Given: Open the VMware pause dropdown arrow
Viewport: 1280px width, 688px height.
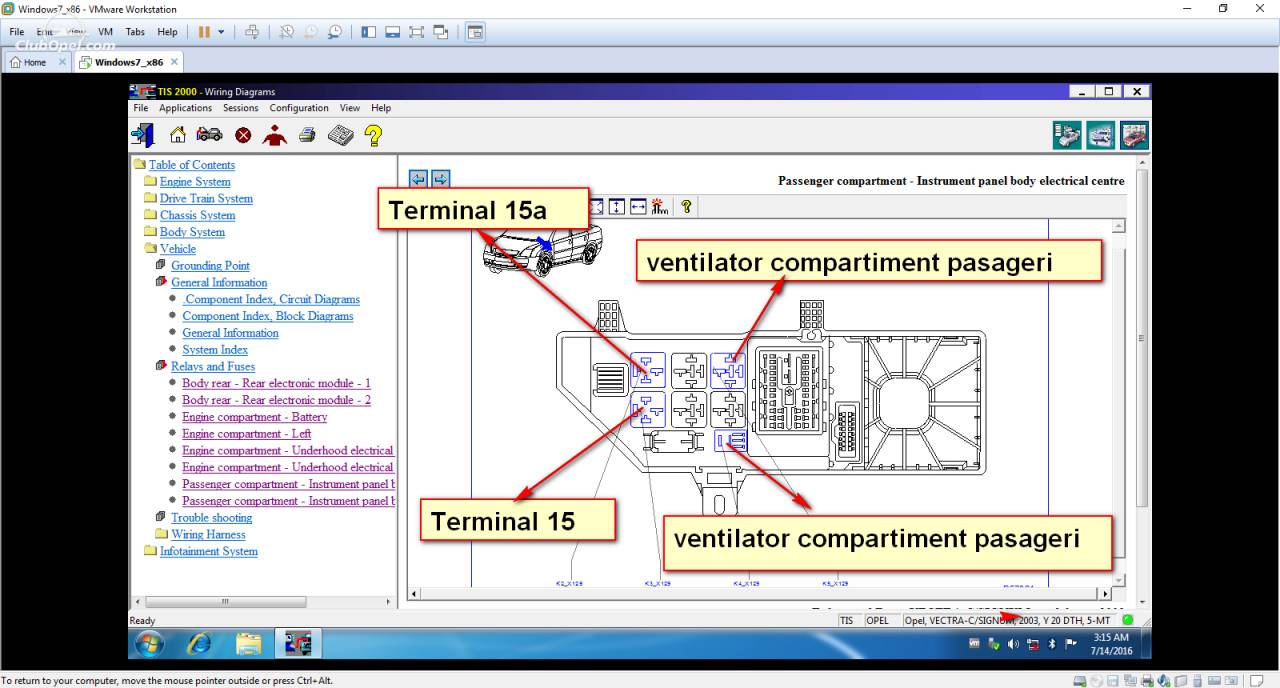Looking at the screenshot, I should (x=221, y=32).
